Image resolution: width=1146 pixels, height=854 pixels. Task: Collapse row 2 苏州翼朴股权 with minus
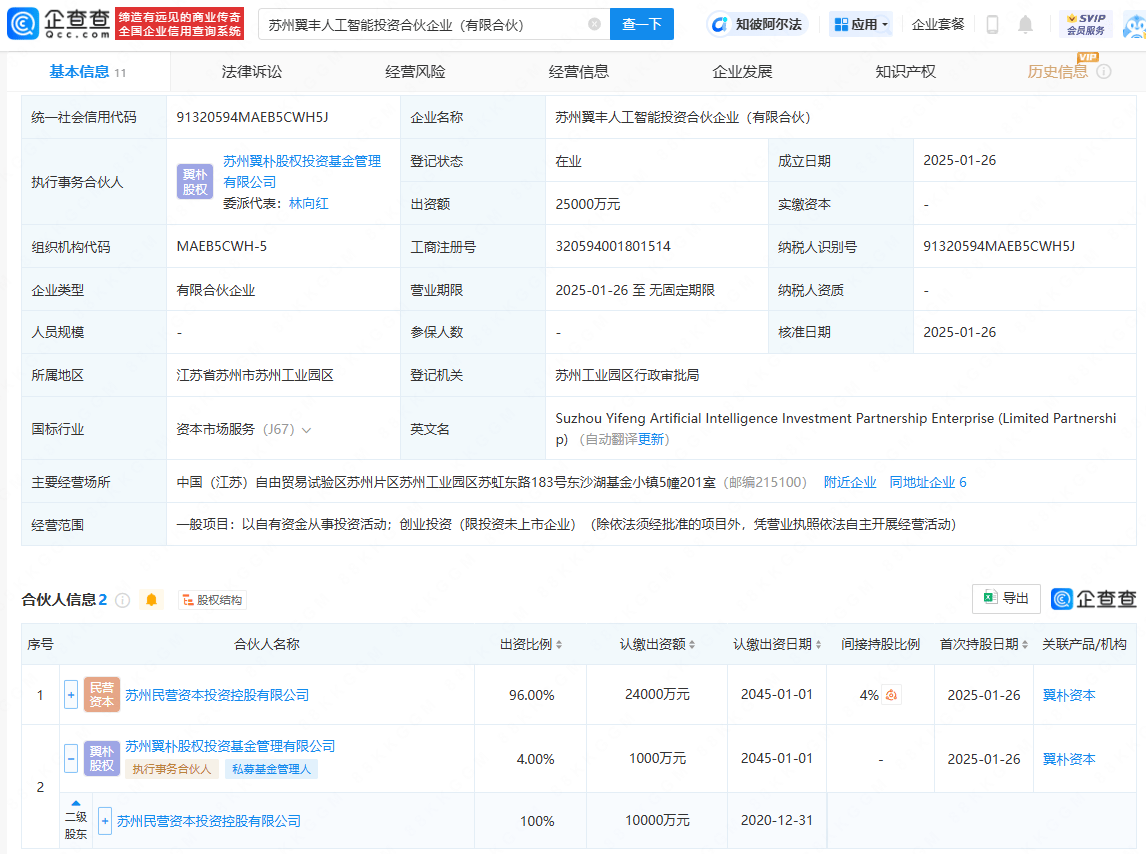click(71, 758)
